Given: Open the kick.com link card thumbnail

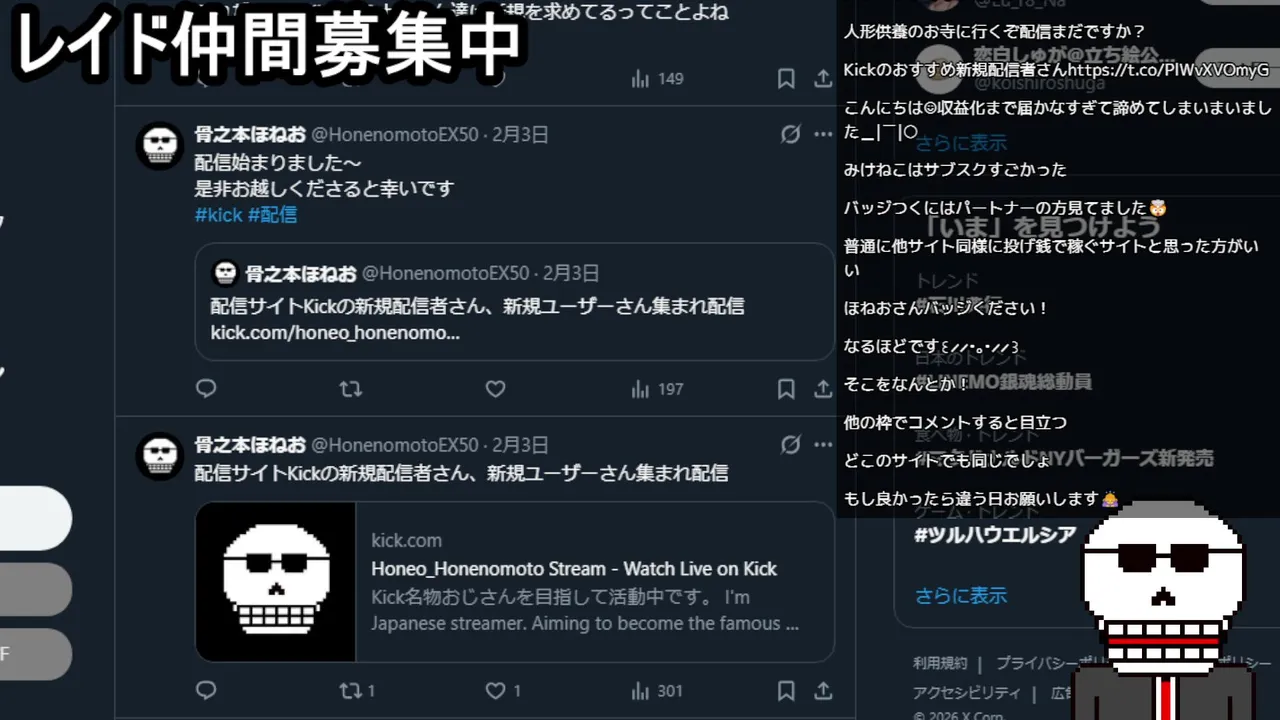Looking at the screenshot, I should [276, 582].
